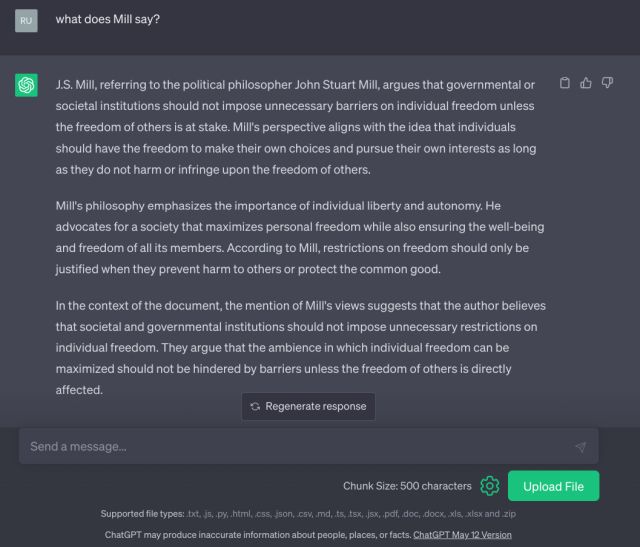This screenshot has height=547, width=640.
Task: Click the thumbs down icon
Action: click(607, 83)
